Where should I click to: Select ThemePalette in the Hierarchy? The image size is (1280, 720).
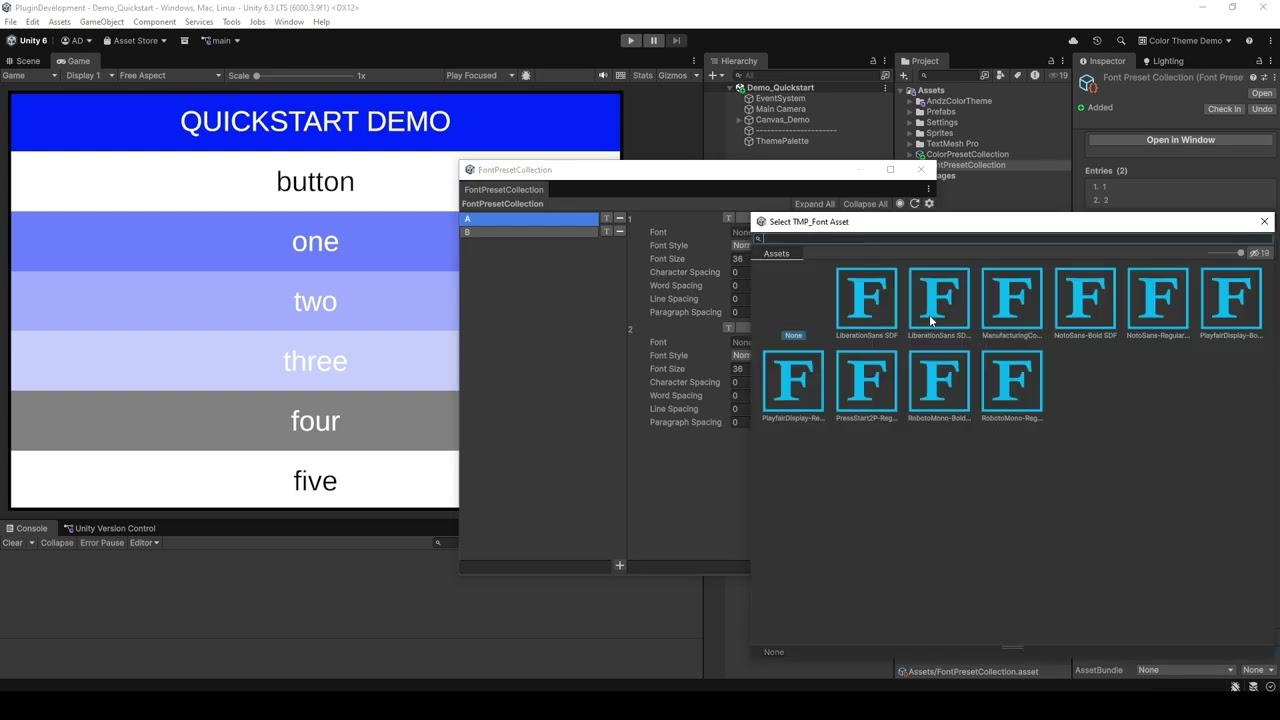click(x=782, y=141)
